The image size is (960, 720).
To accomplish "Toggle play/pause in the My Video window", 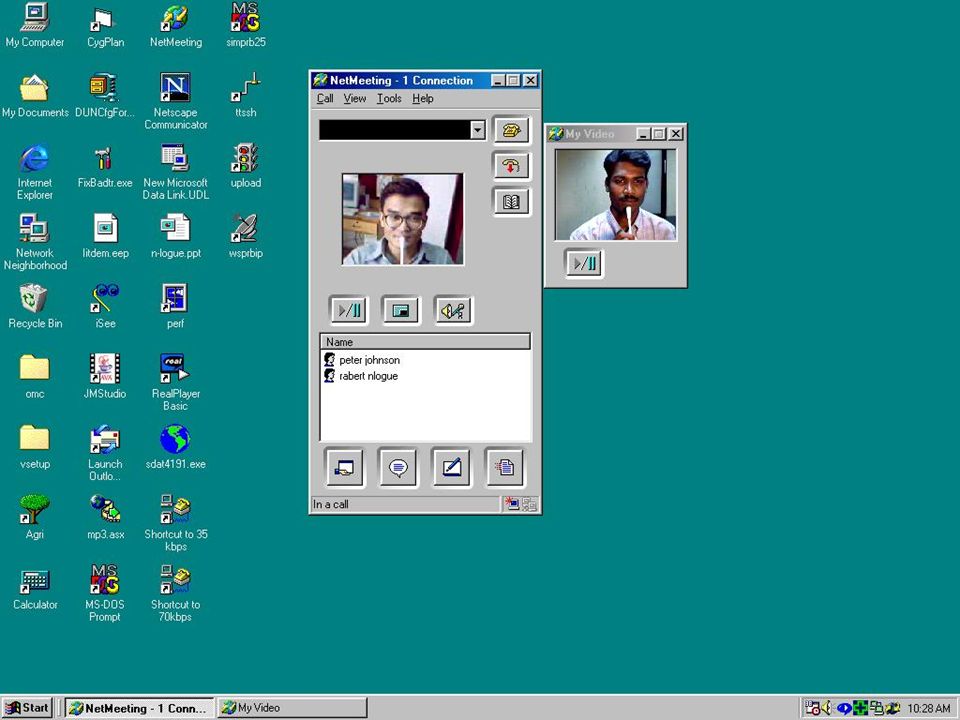I will pyautogui.click(x=583, y=263).
